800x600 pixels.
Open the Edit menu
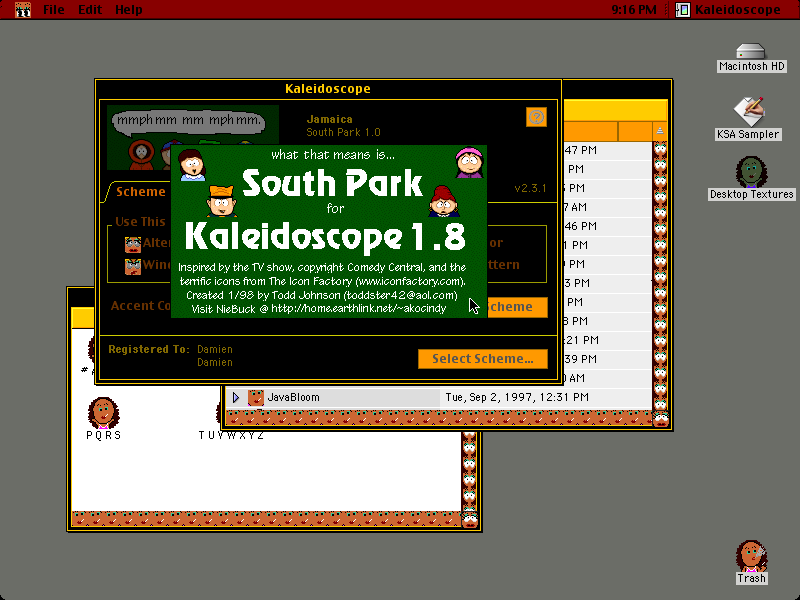click(x=90, y=9)
